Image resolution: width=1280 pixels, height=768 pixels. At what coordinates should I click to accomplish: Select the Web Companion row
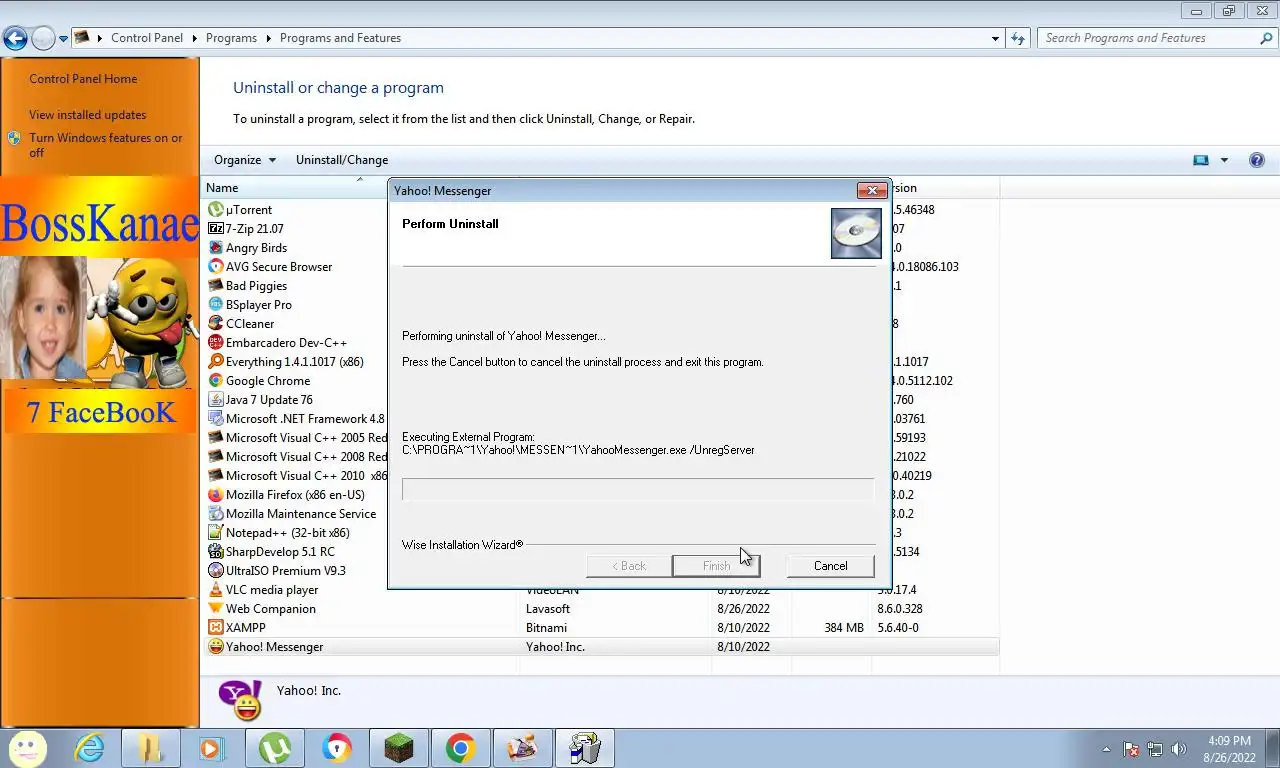click(x=601, y=609)
